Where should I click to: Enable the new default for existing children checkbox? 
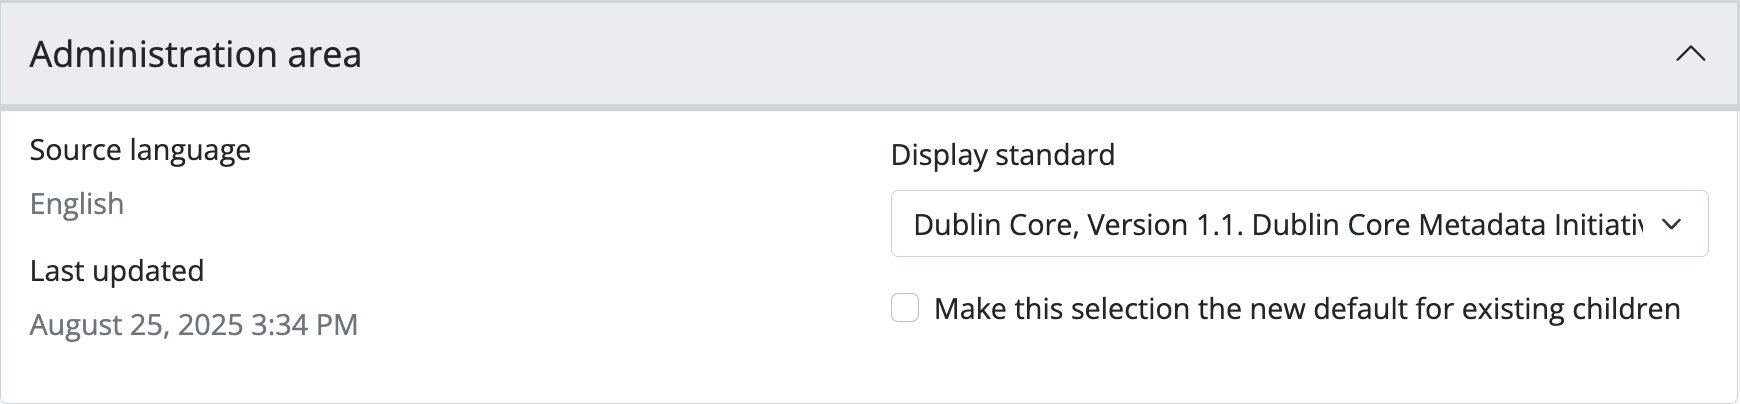(x=905, y=308)
